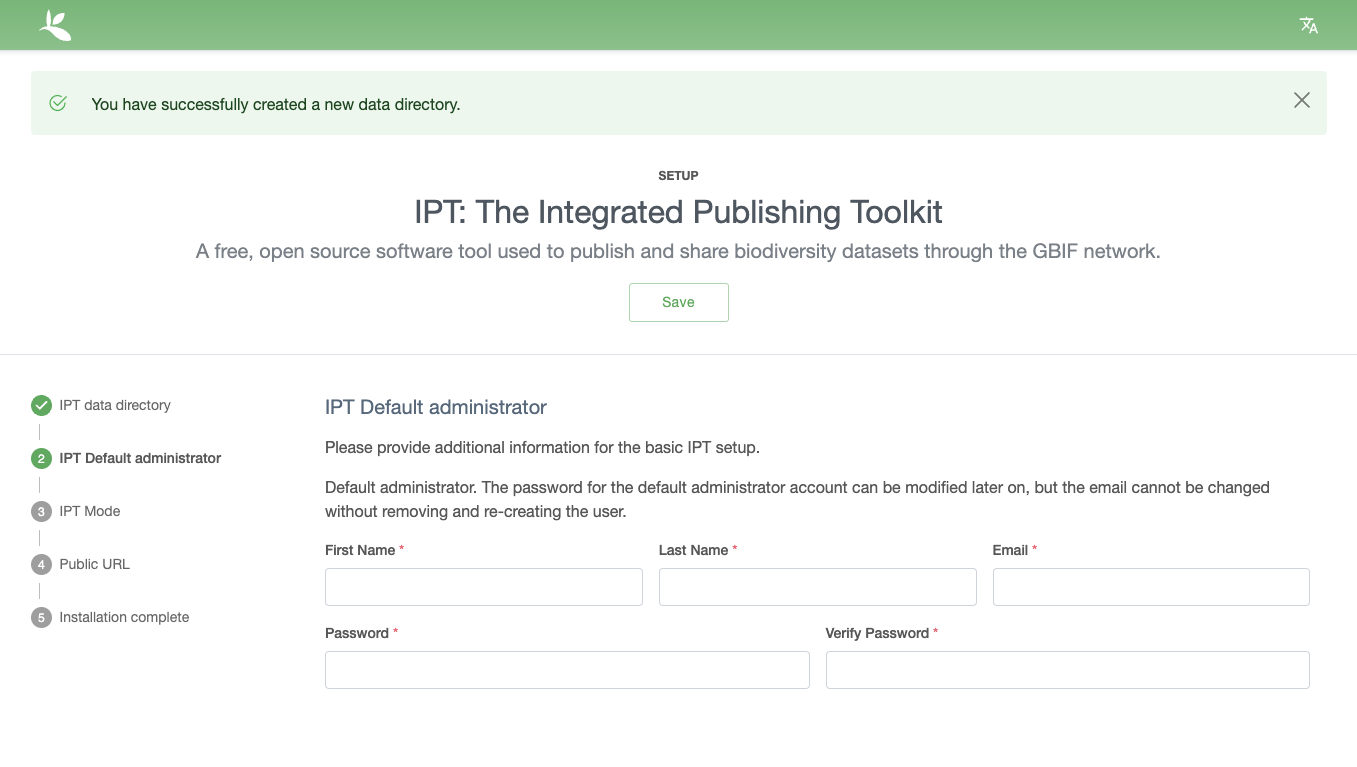This screenshot has height=767, width=1357.
Task: Select the Public URL step
Action: tap(94, 564)
